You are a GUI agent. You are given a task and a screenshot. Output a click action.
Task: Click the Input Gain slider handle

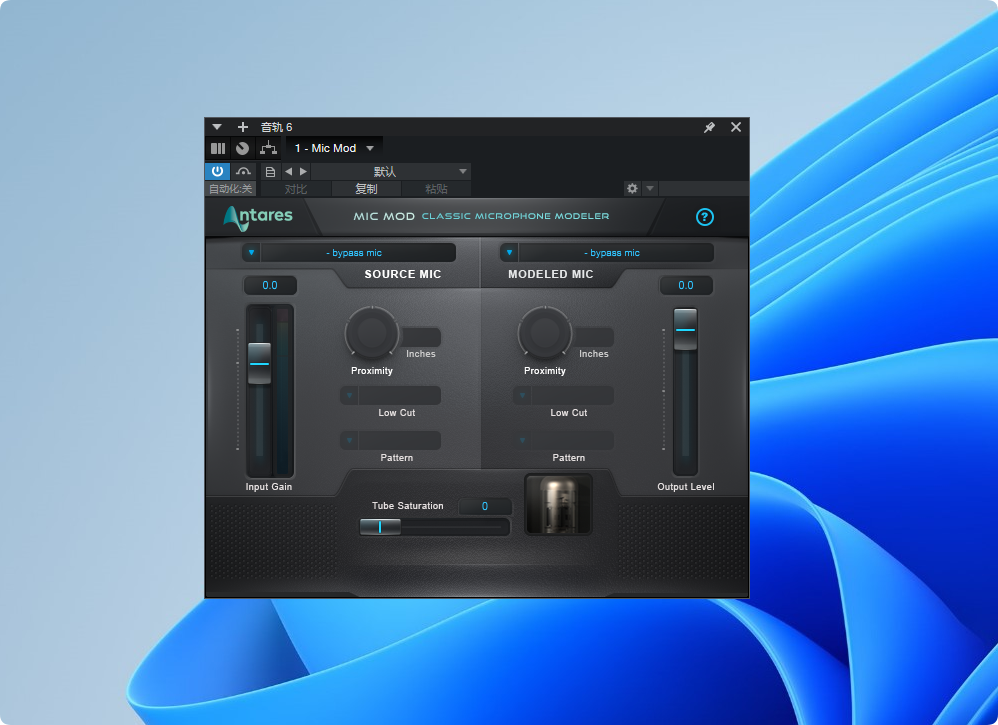click(x=259, y=363)
